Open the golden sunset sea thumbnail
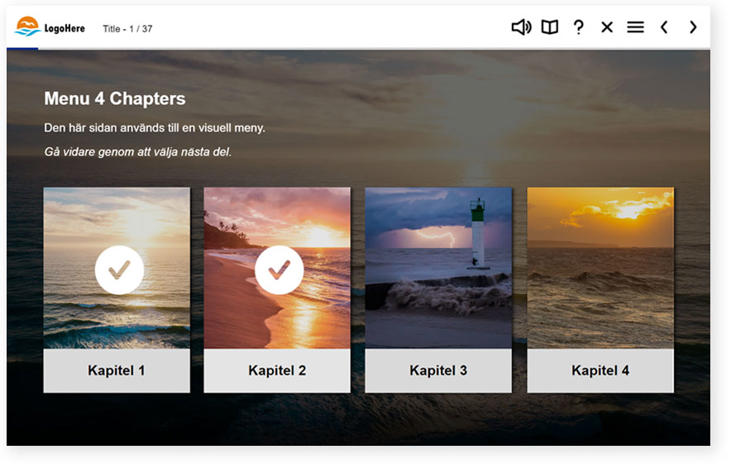 click(600, 267)
